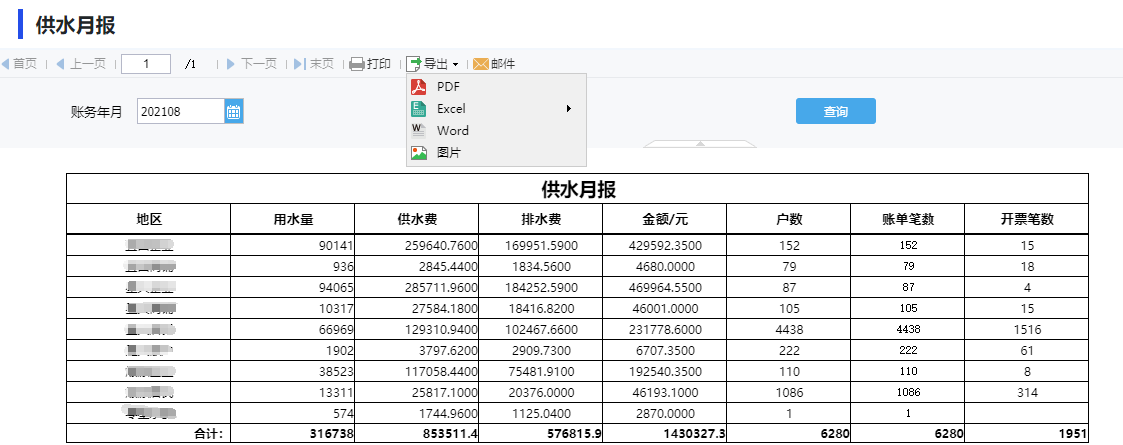Image resolution: width=1123 pixels, height=445 pixels.
Task: Expand the Excel submenu arrow
Action: [x=569, y=109]
